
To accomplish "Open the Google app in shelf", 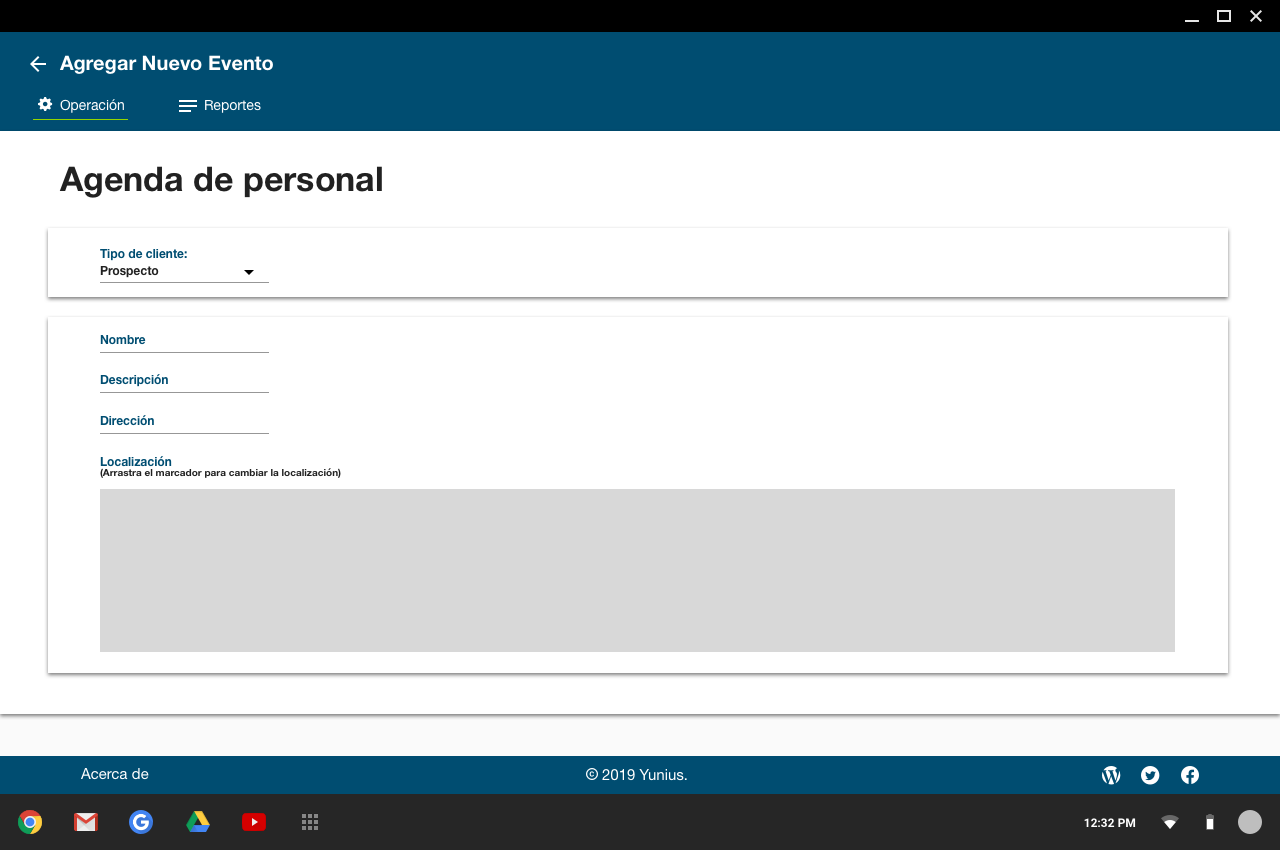I will [x=141, y=822].
